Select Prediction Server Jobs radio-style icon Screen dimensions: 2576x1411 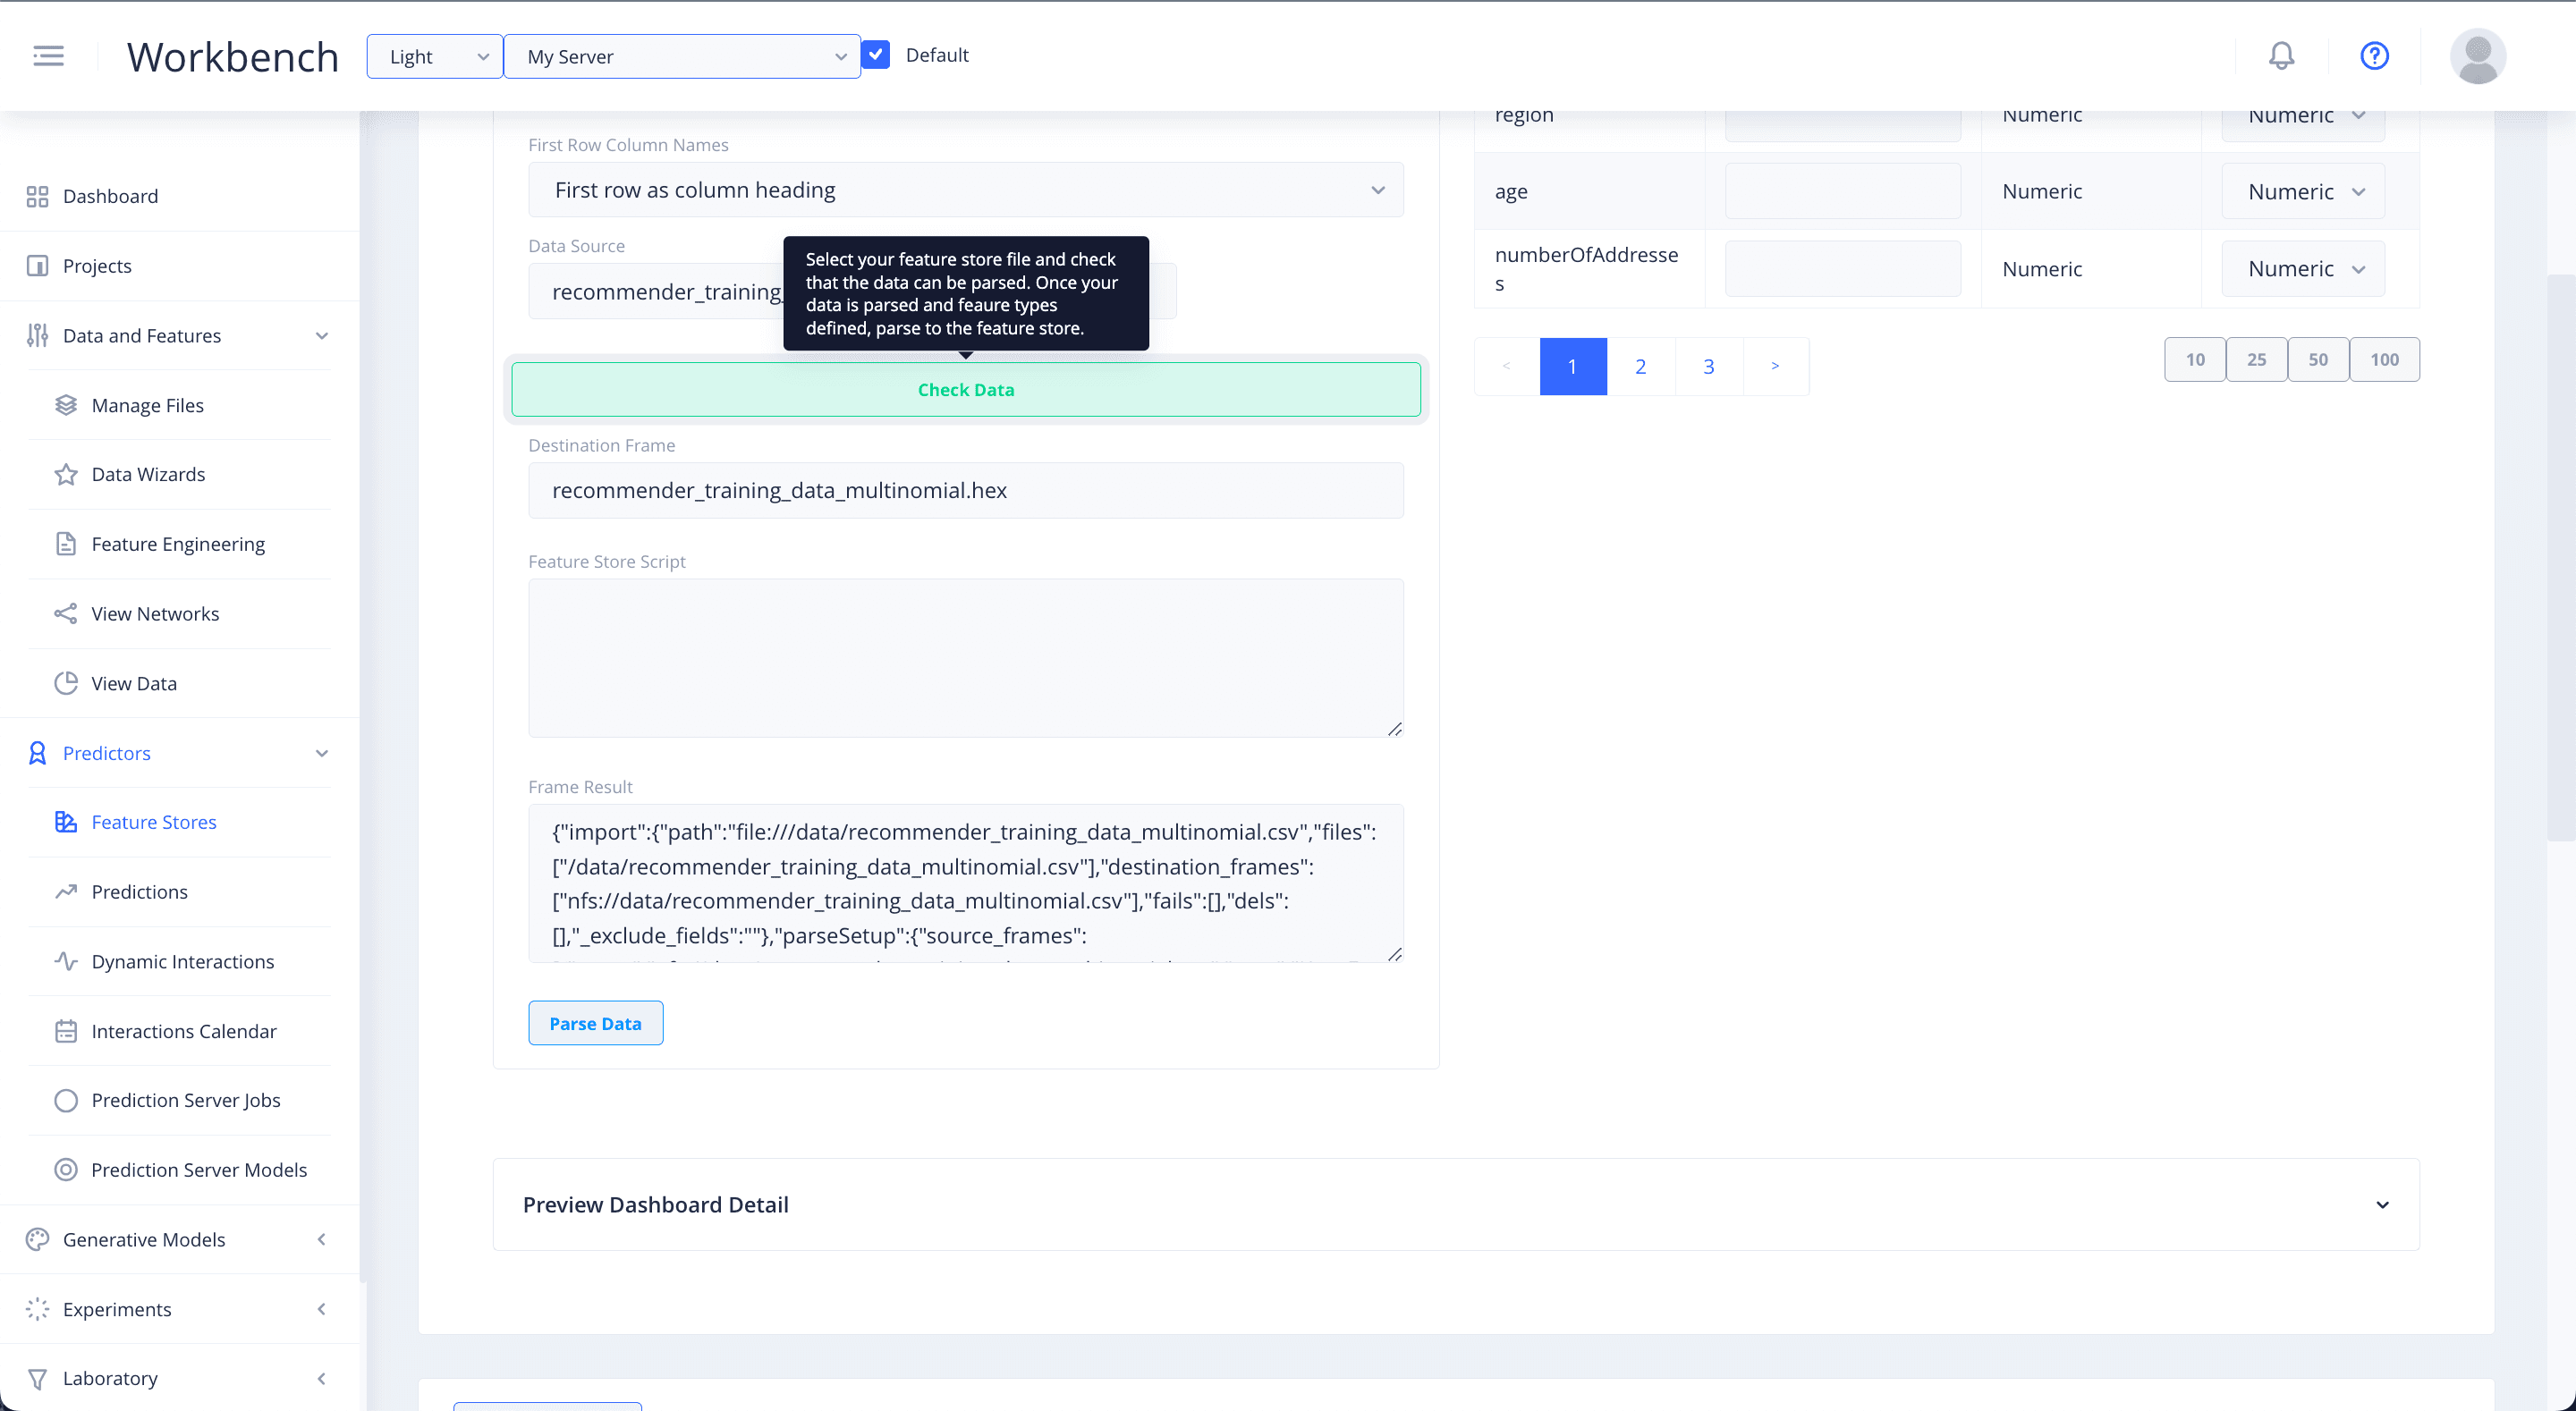65,1100
